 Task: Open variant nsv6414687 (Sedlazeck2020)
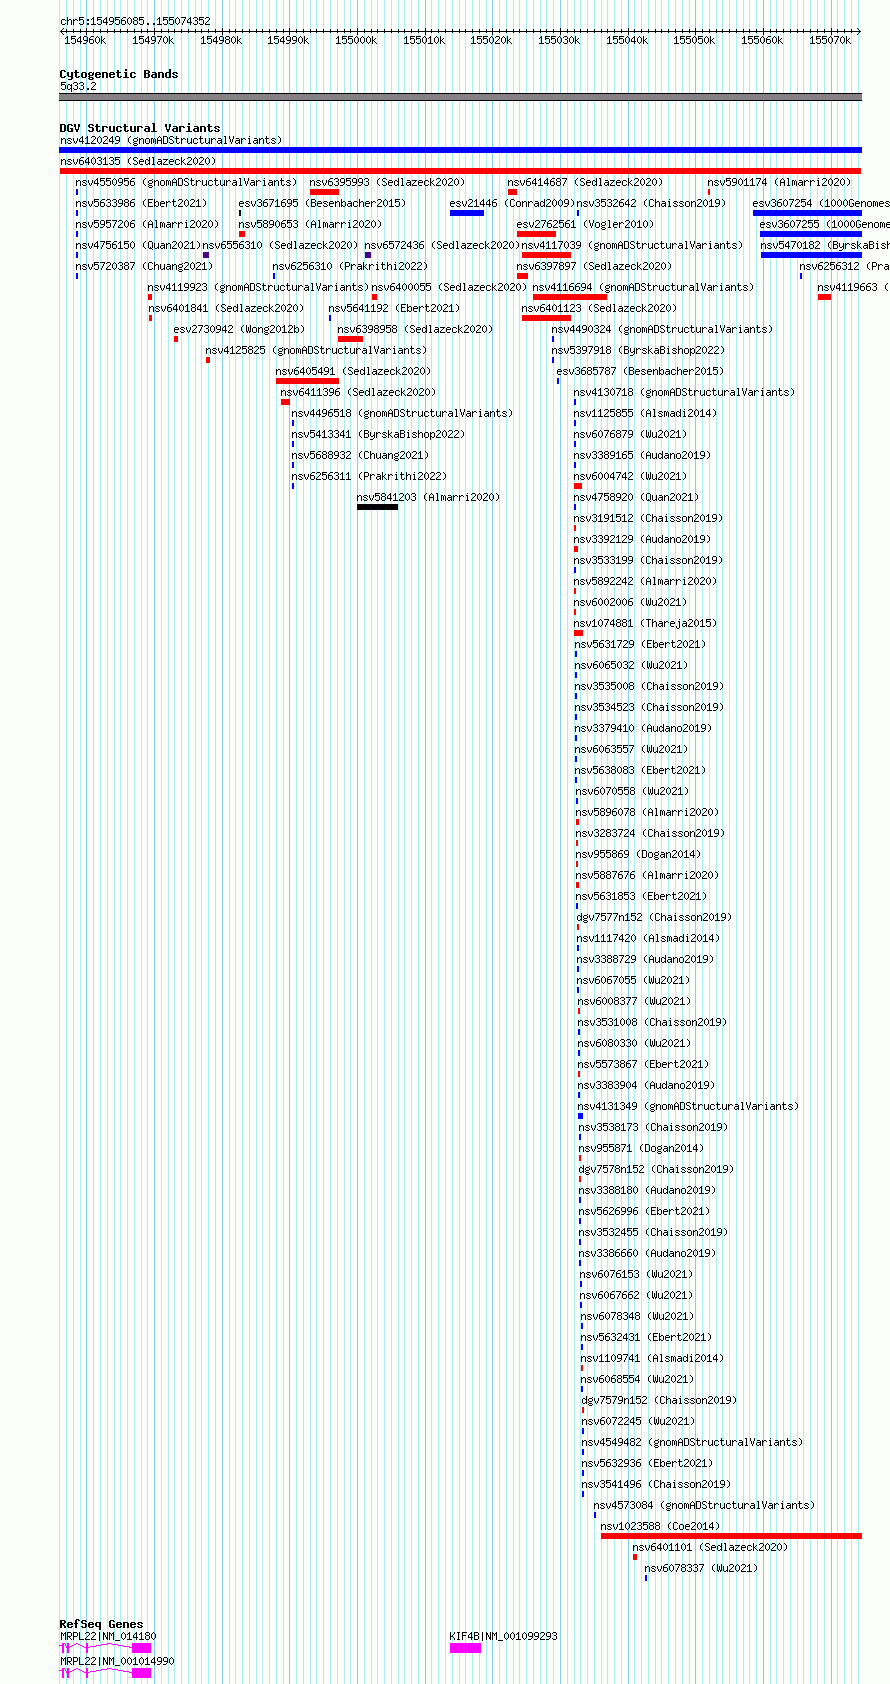[585, 182]
